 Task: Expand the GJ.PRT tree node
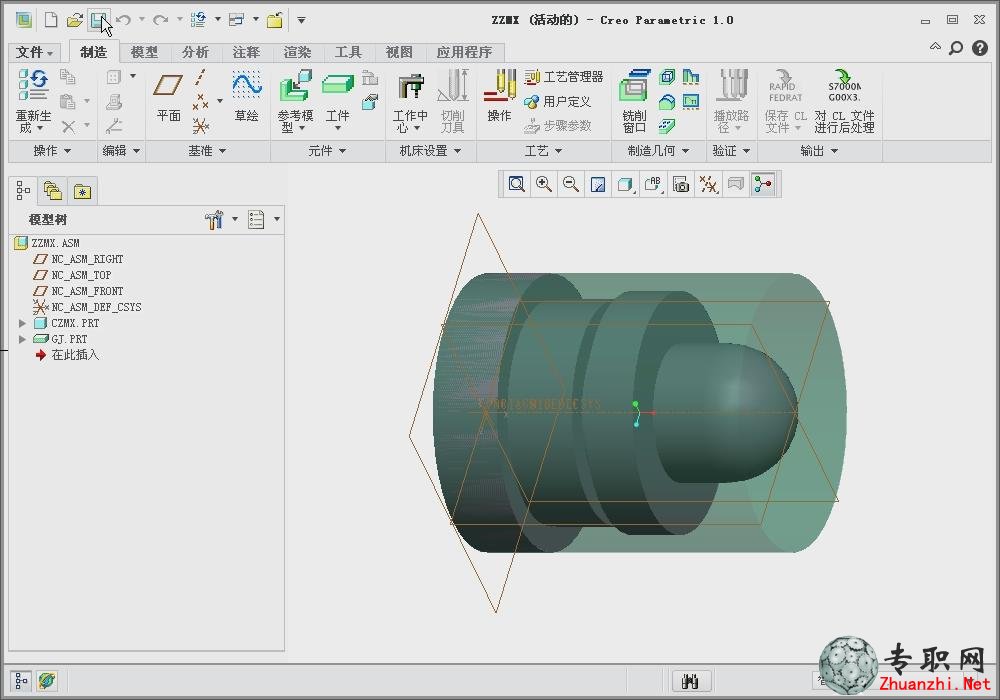pos(22,339)
